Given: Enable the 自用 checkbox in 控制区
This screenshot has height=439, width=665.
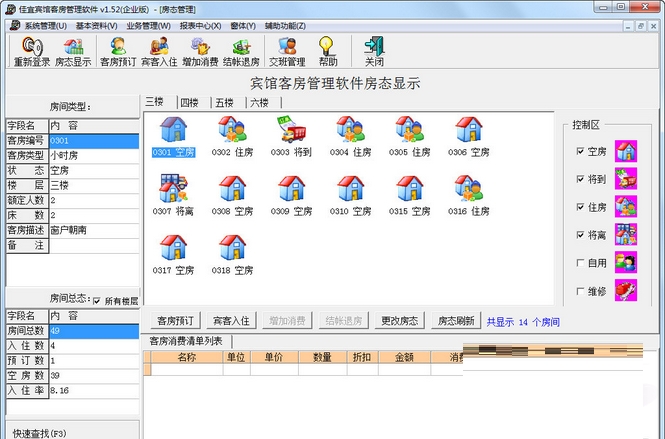Looking at the screenshot, I should [x=581, y=263].
